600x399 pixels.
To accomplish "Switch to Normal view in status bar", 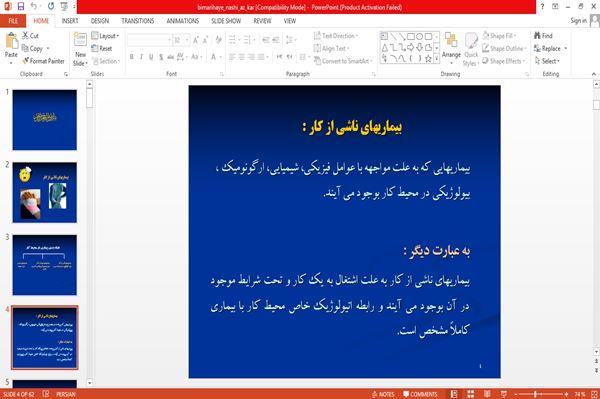I will click(454, 394).
